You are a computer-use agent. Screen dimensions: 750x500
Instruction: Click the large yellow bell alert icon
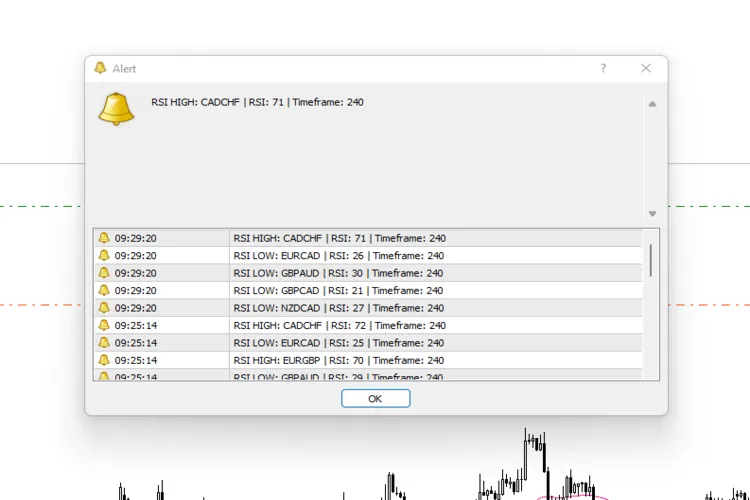[116, 109]
